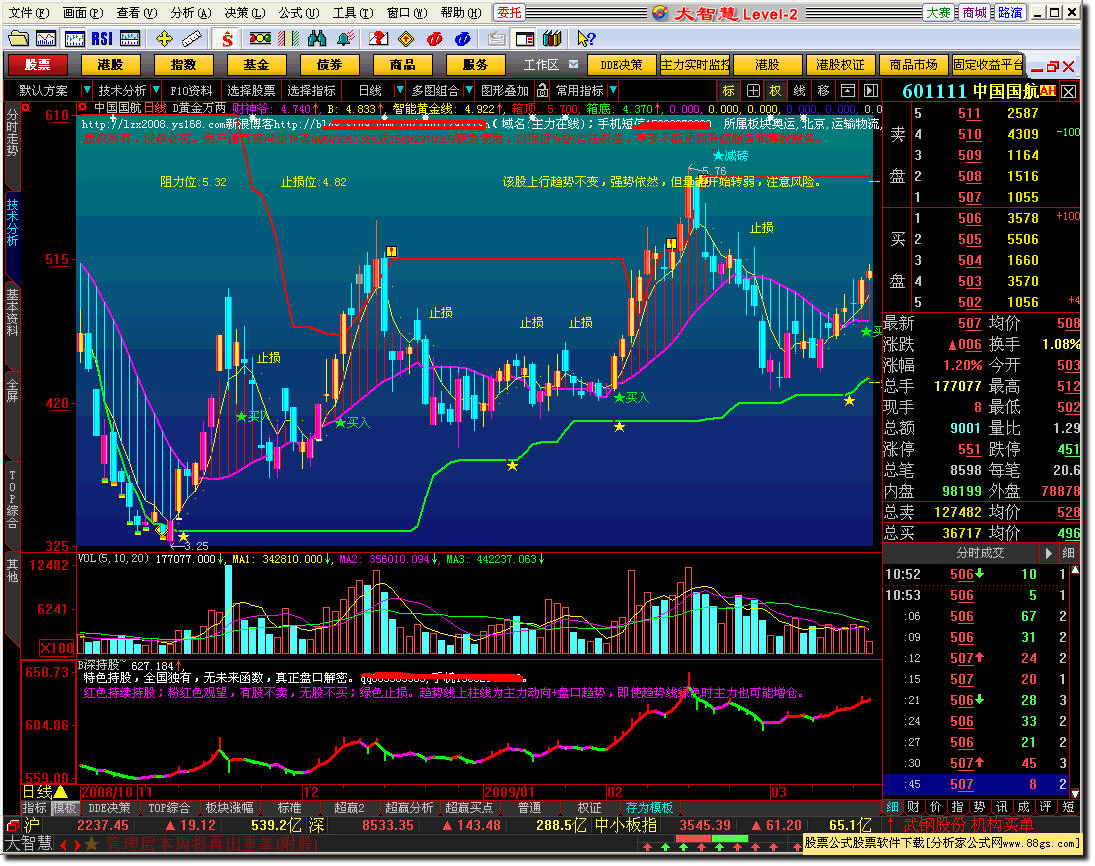Click the colored striped bars icon
The width and height of the screenshot is (1095, 866).
pyautogui.click(x=288, y=38)
